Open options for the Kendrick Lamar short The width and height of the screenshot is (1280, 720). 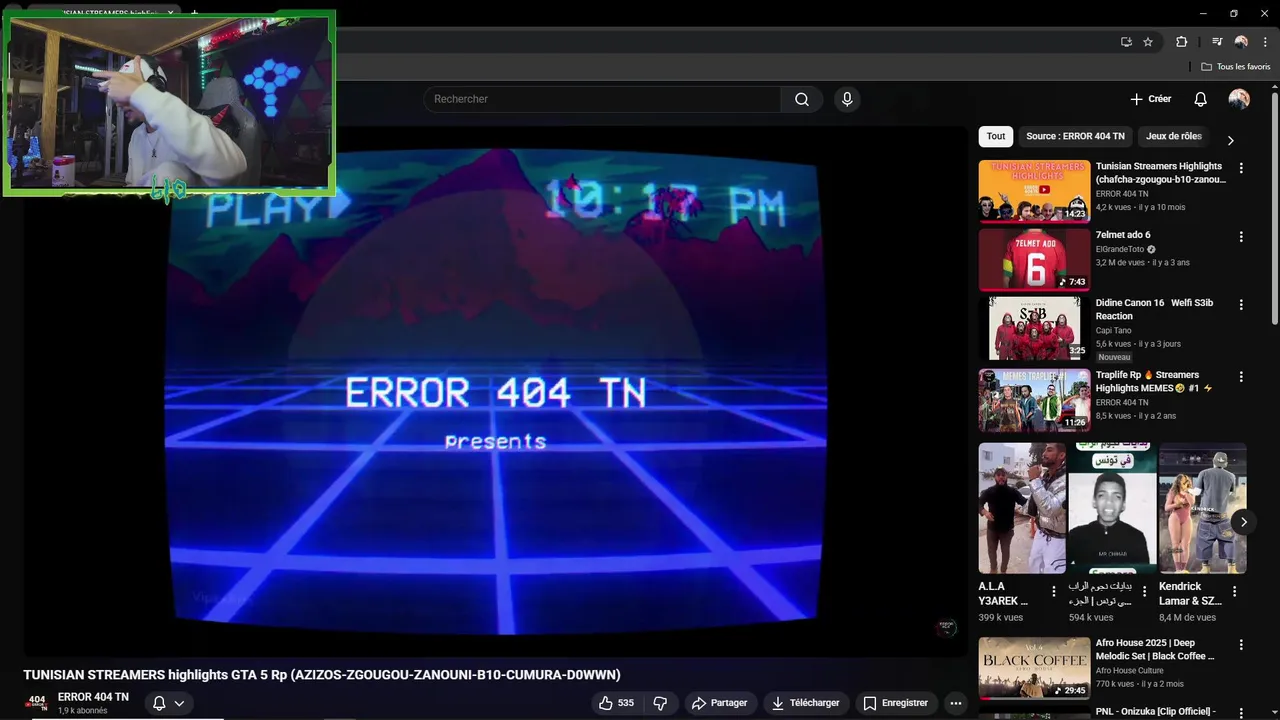coord(1234,592)
